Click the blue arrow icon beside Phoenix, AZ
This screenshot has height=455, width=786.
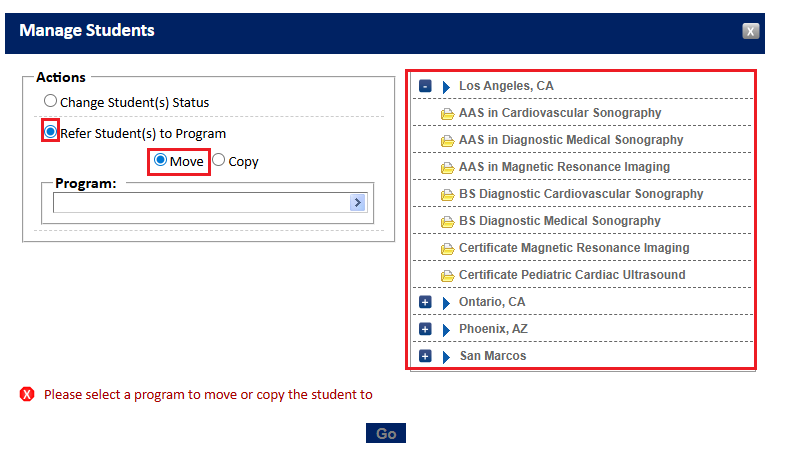446,330
